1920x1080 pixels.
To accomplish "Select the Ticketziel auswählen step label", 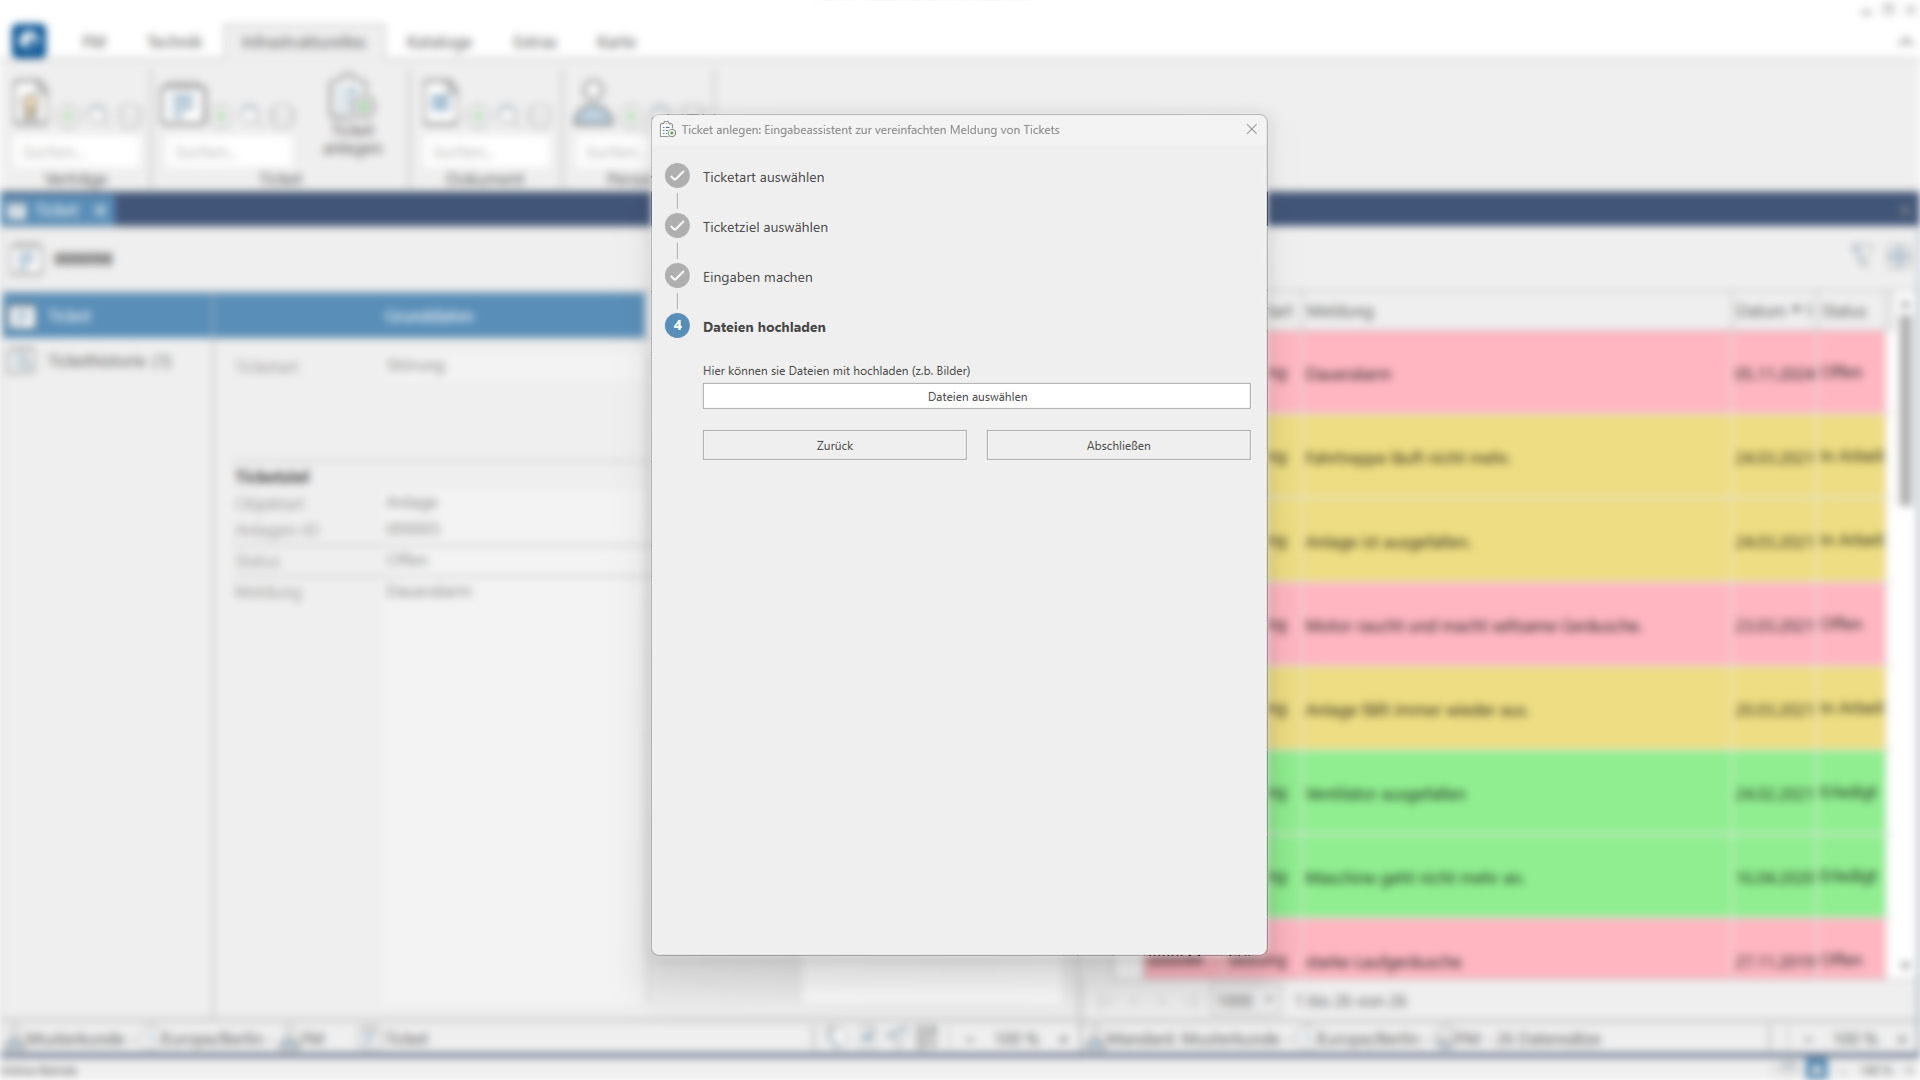I will coord(765,227).
